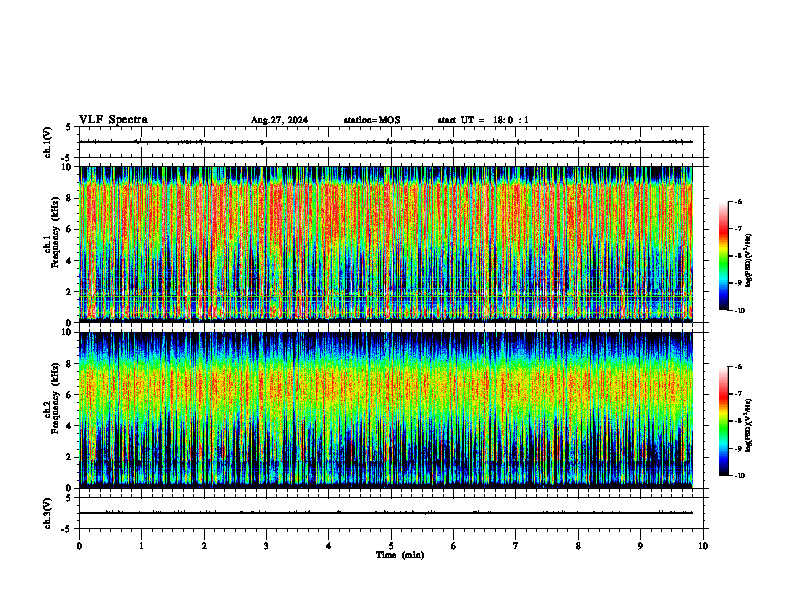792x612 pixels.
Task: Click the "ch.1(V)" axis label at top
Action: point(48,142)
